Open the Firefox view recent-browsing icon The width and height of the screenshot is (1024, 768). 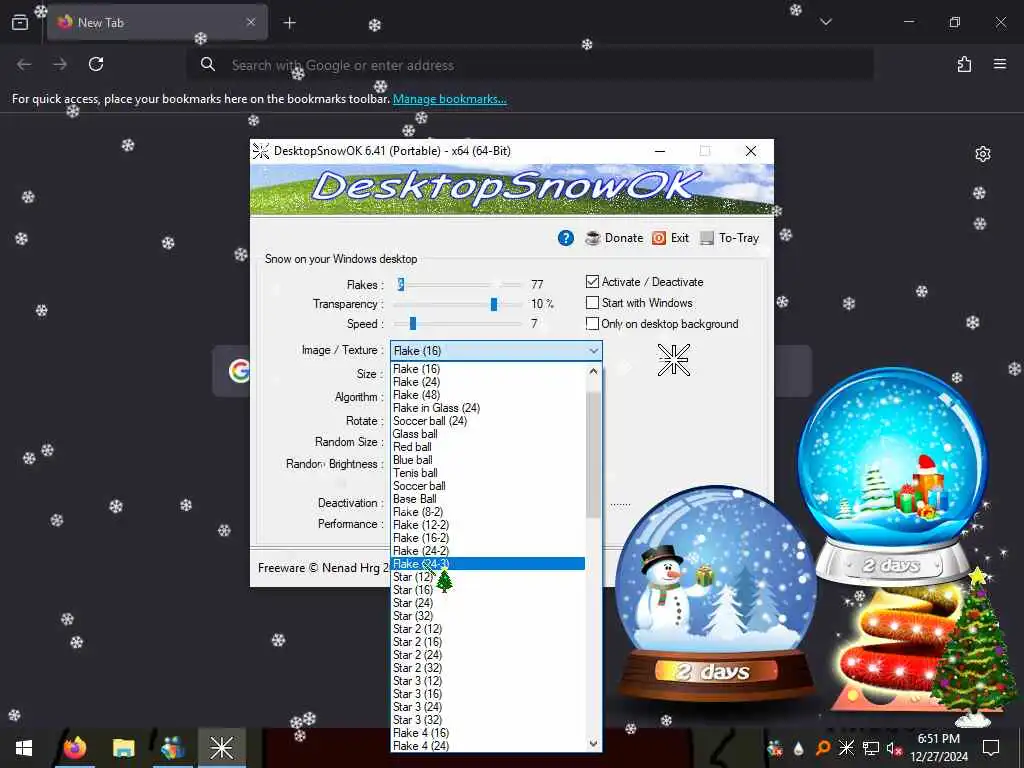20,23
